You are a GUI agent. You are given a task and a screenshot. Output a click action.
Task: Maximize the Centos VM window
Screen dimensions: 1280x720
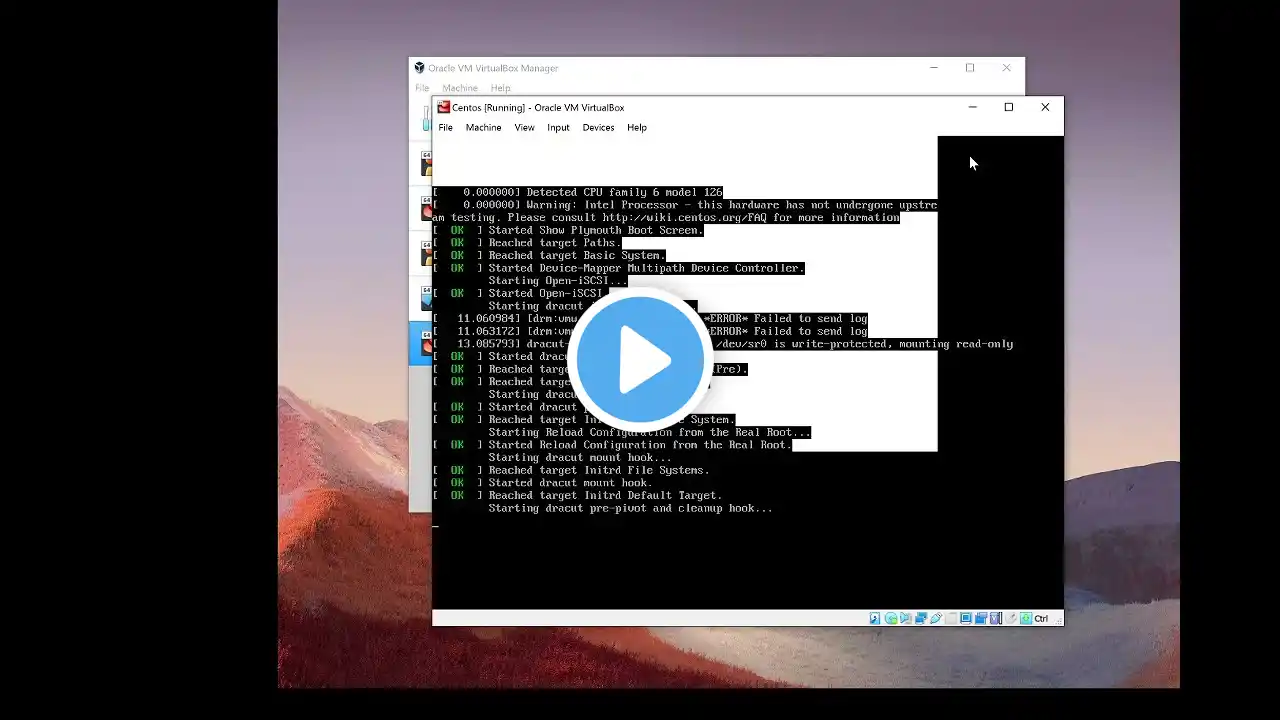[1008, 107]
